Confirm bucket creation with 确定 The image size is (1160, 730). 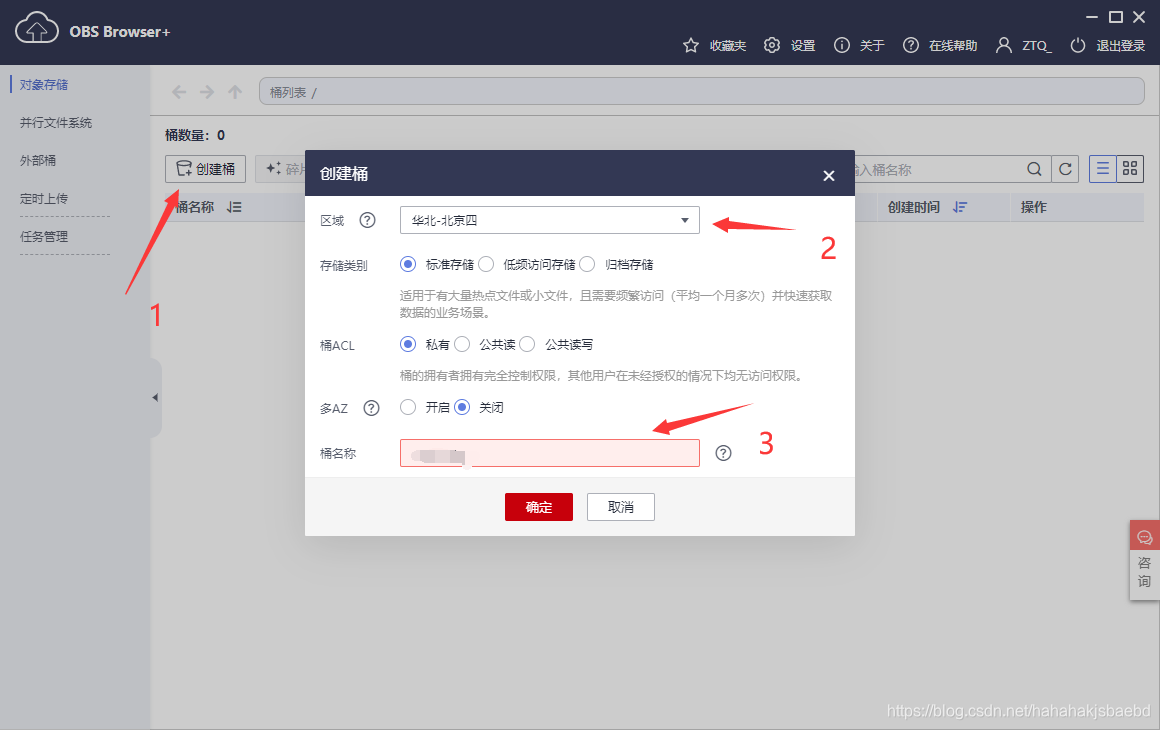(538, 507)
